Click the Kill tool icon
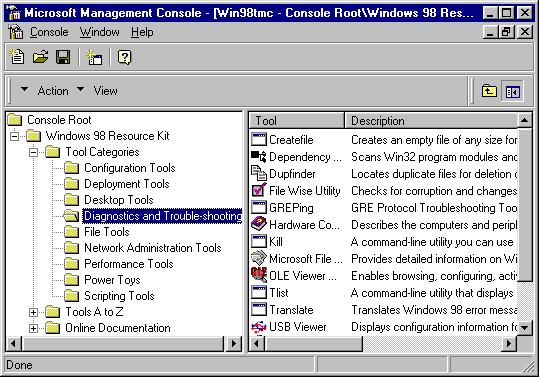 click(x=259, y=242)
